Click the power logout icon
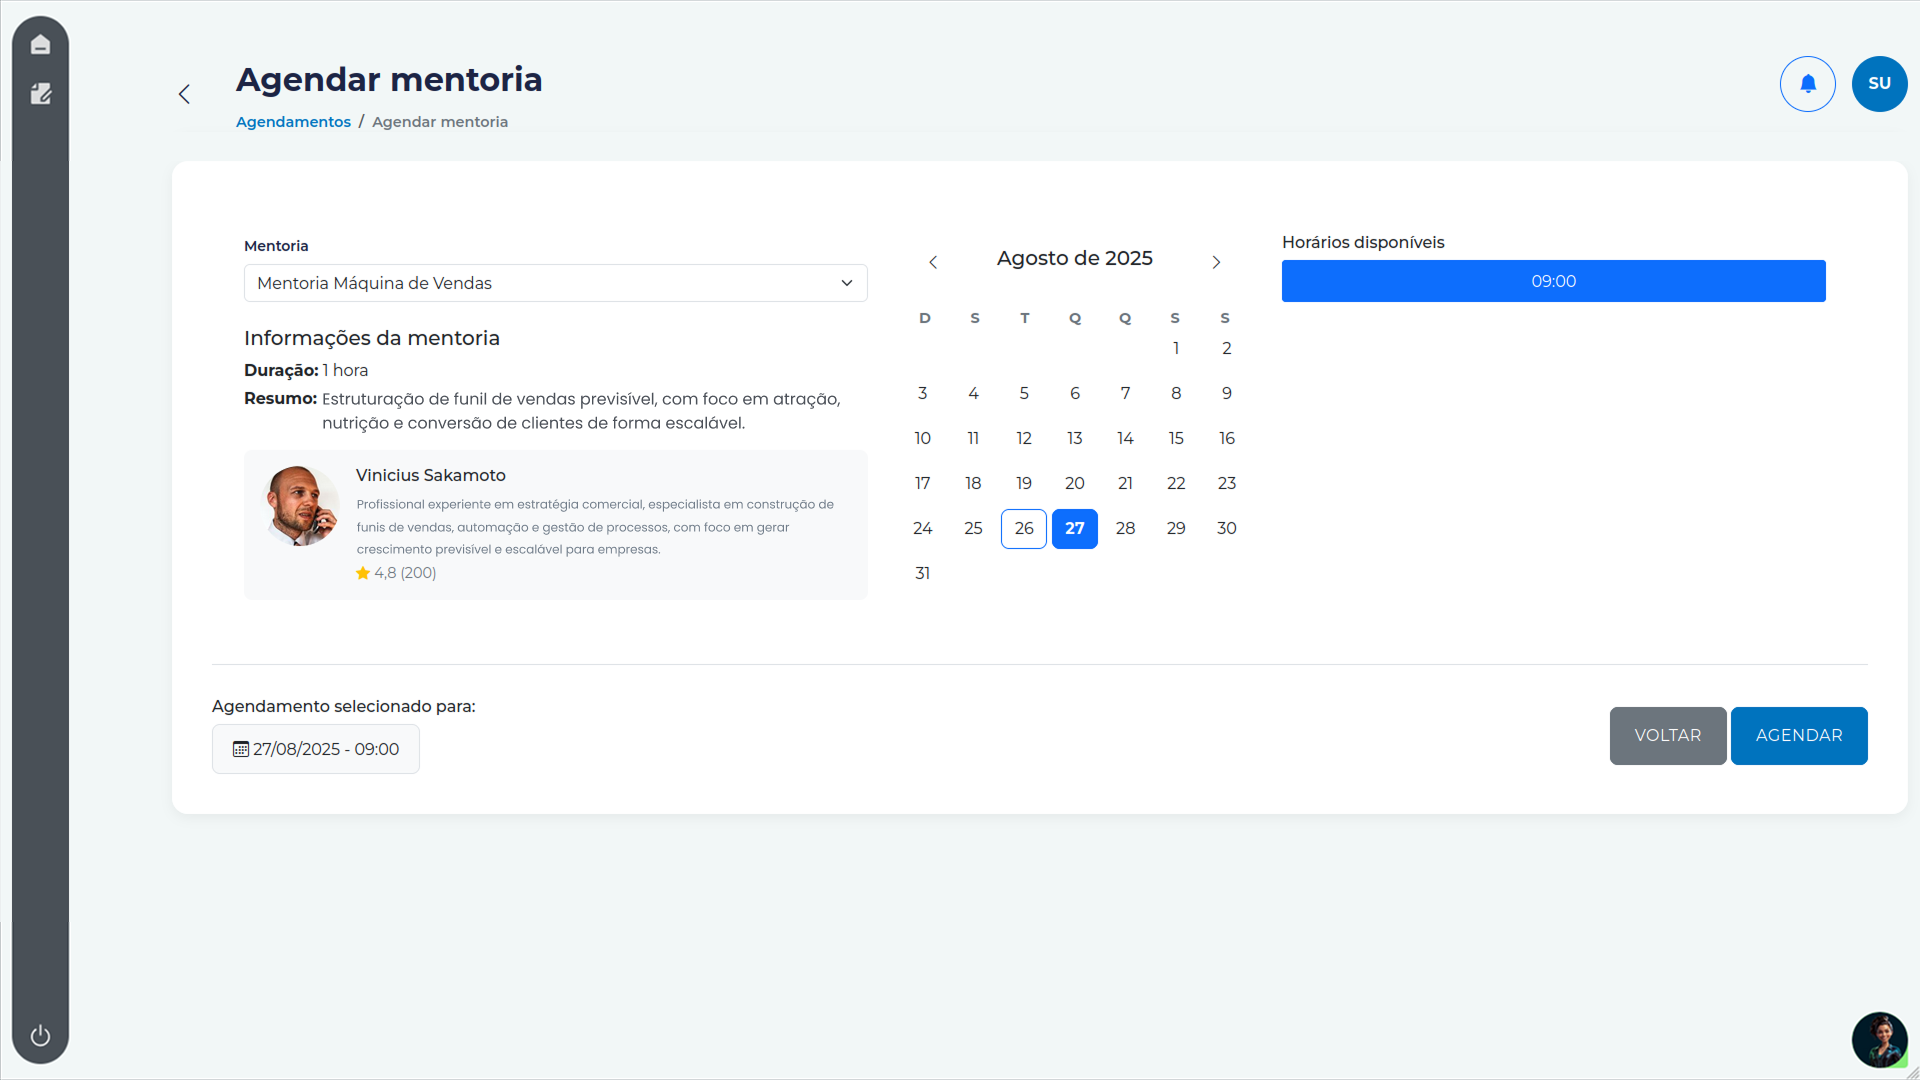The image size is (1920, 1080). [40, 1035]
